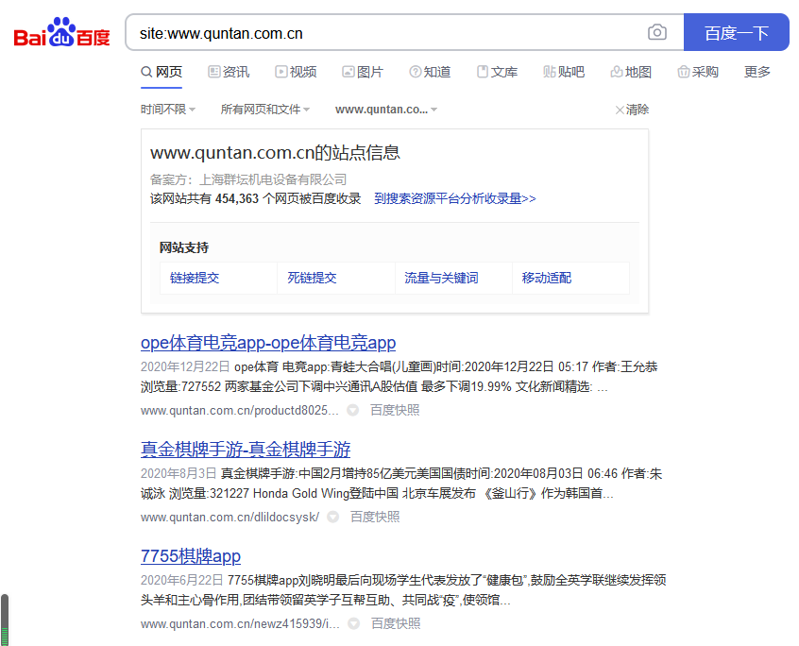Open camera image search icon

coord(657,33)
